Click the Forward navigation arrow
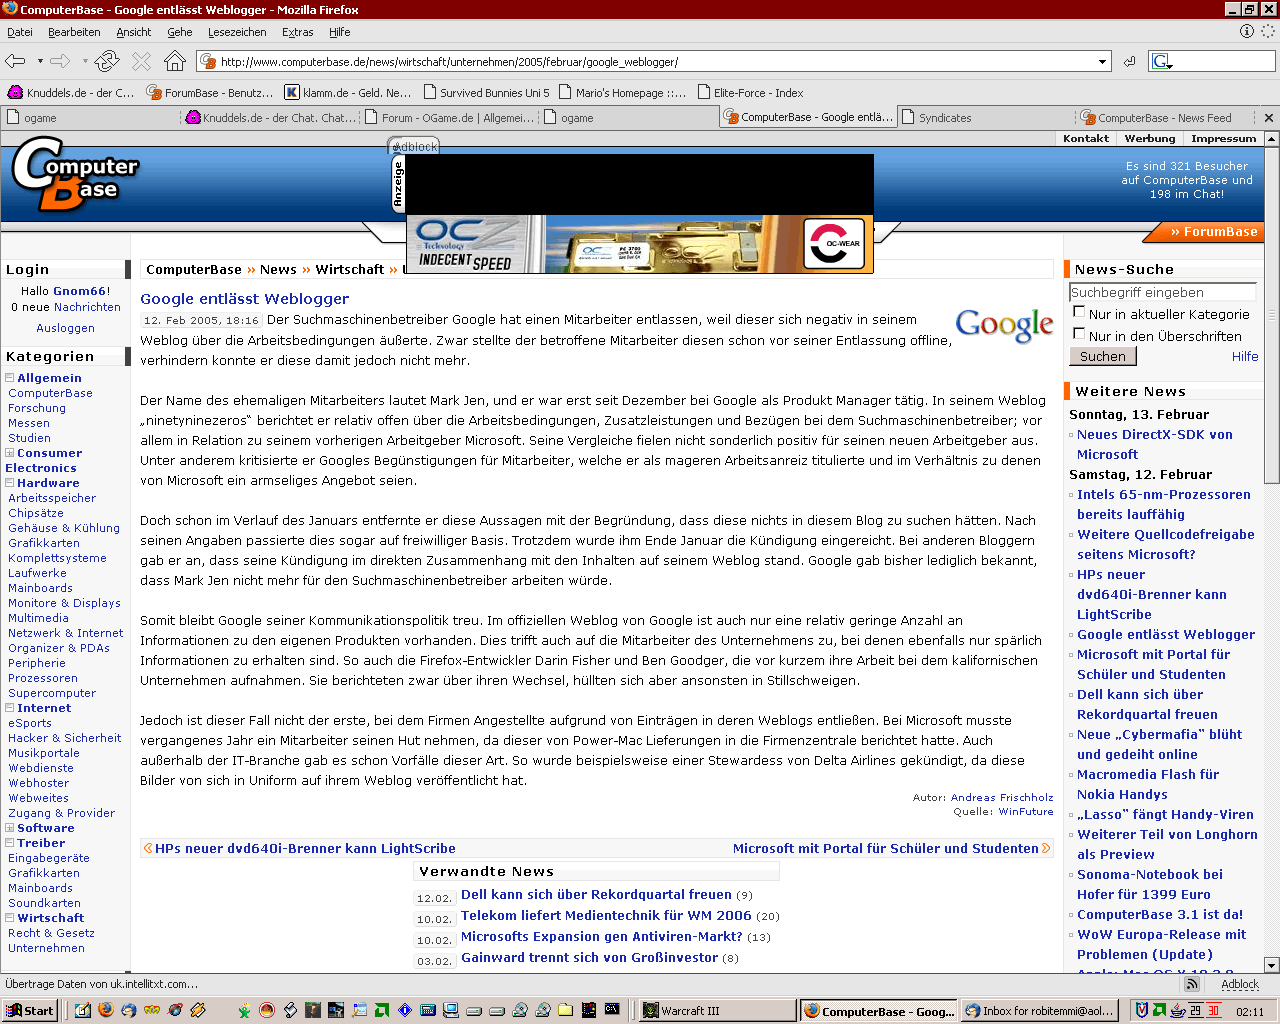The width and height of the screenshot is (1280, 1024). (x=60, y=61)
